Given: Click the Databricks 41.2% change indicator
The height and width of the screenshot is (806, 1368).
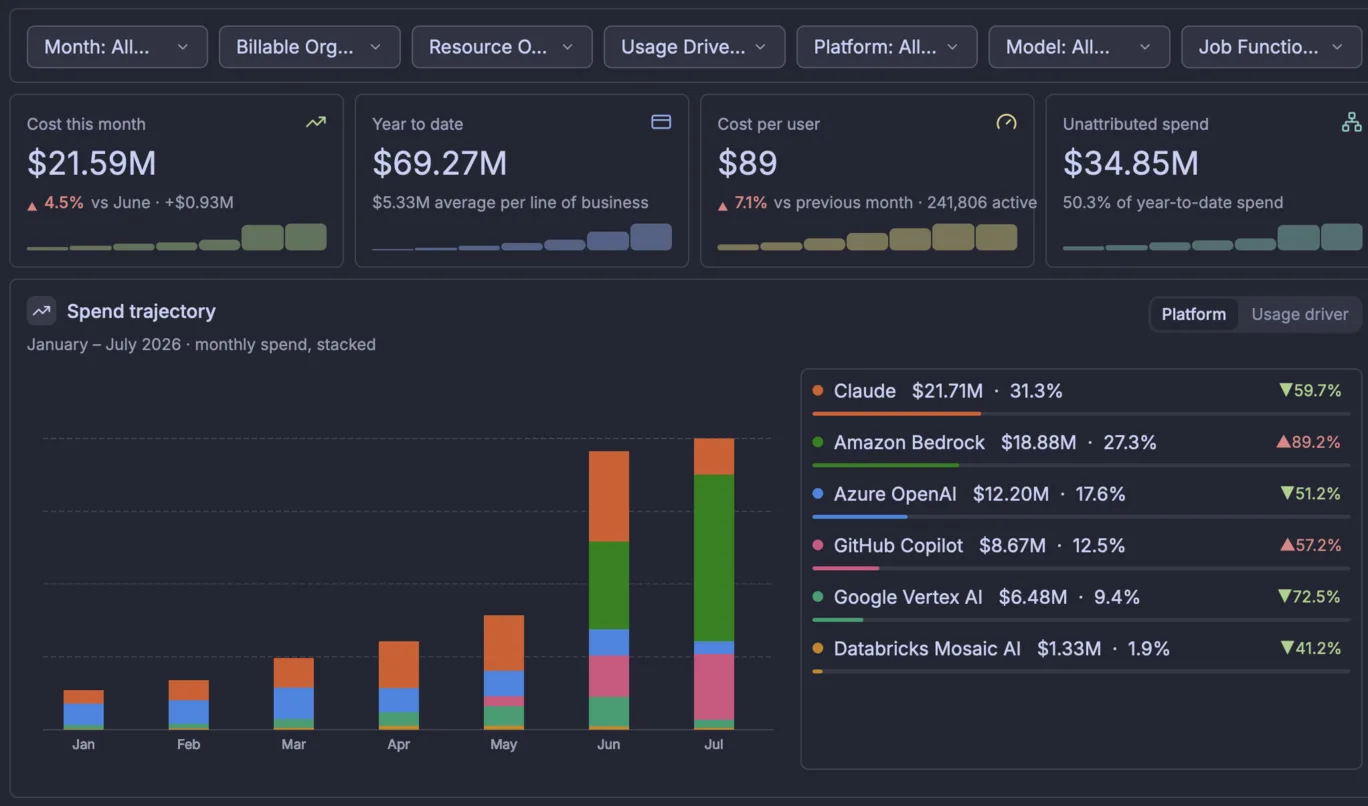Looking at the screenshot, I should coord(1310,649).
